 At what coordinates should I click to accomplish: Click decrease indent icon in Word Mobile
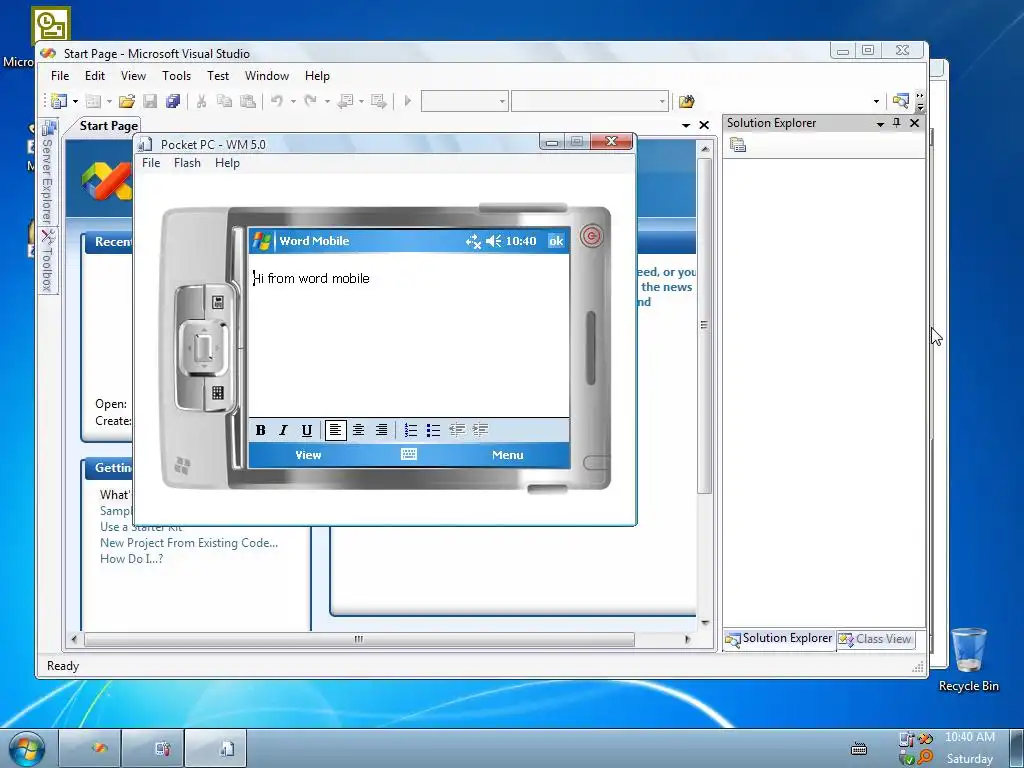(457, 430)
